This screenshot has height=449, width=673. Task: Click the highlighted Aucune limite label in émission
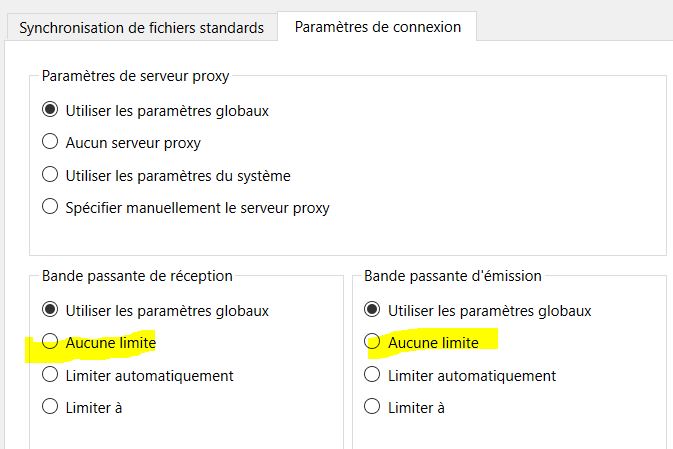(x=433, y=342)
